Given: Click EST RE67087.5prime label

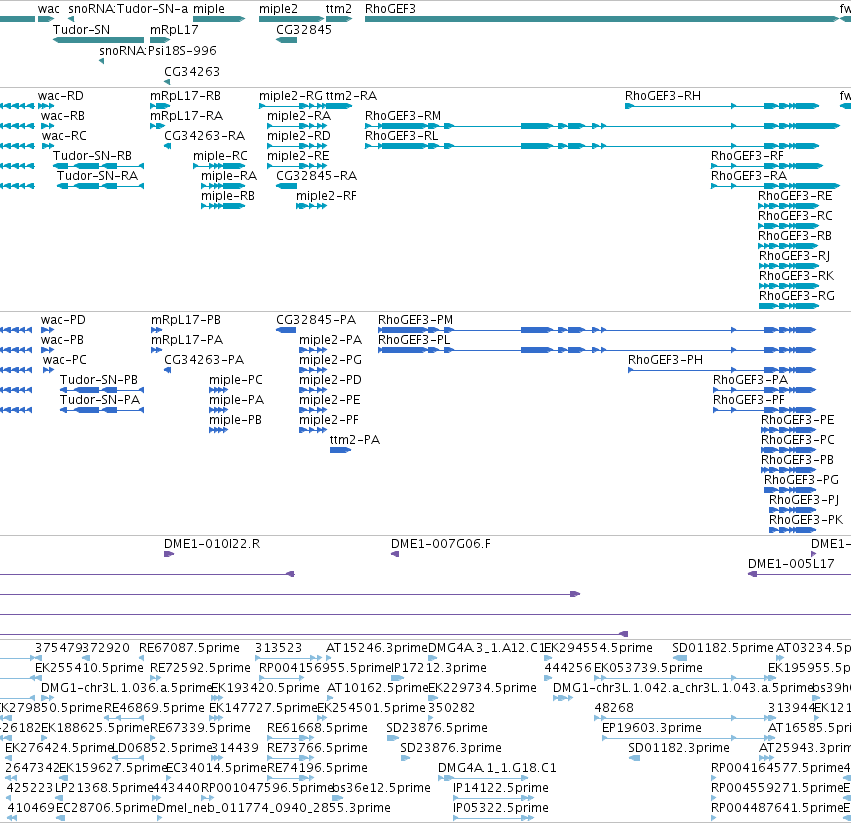Looking at the screenshot, I should tap(189, 648).
